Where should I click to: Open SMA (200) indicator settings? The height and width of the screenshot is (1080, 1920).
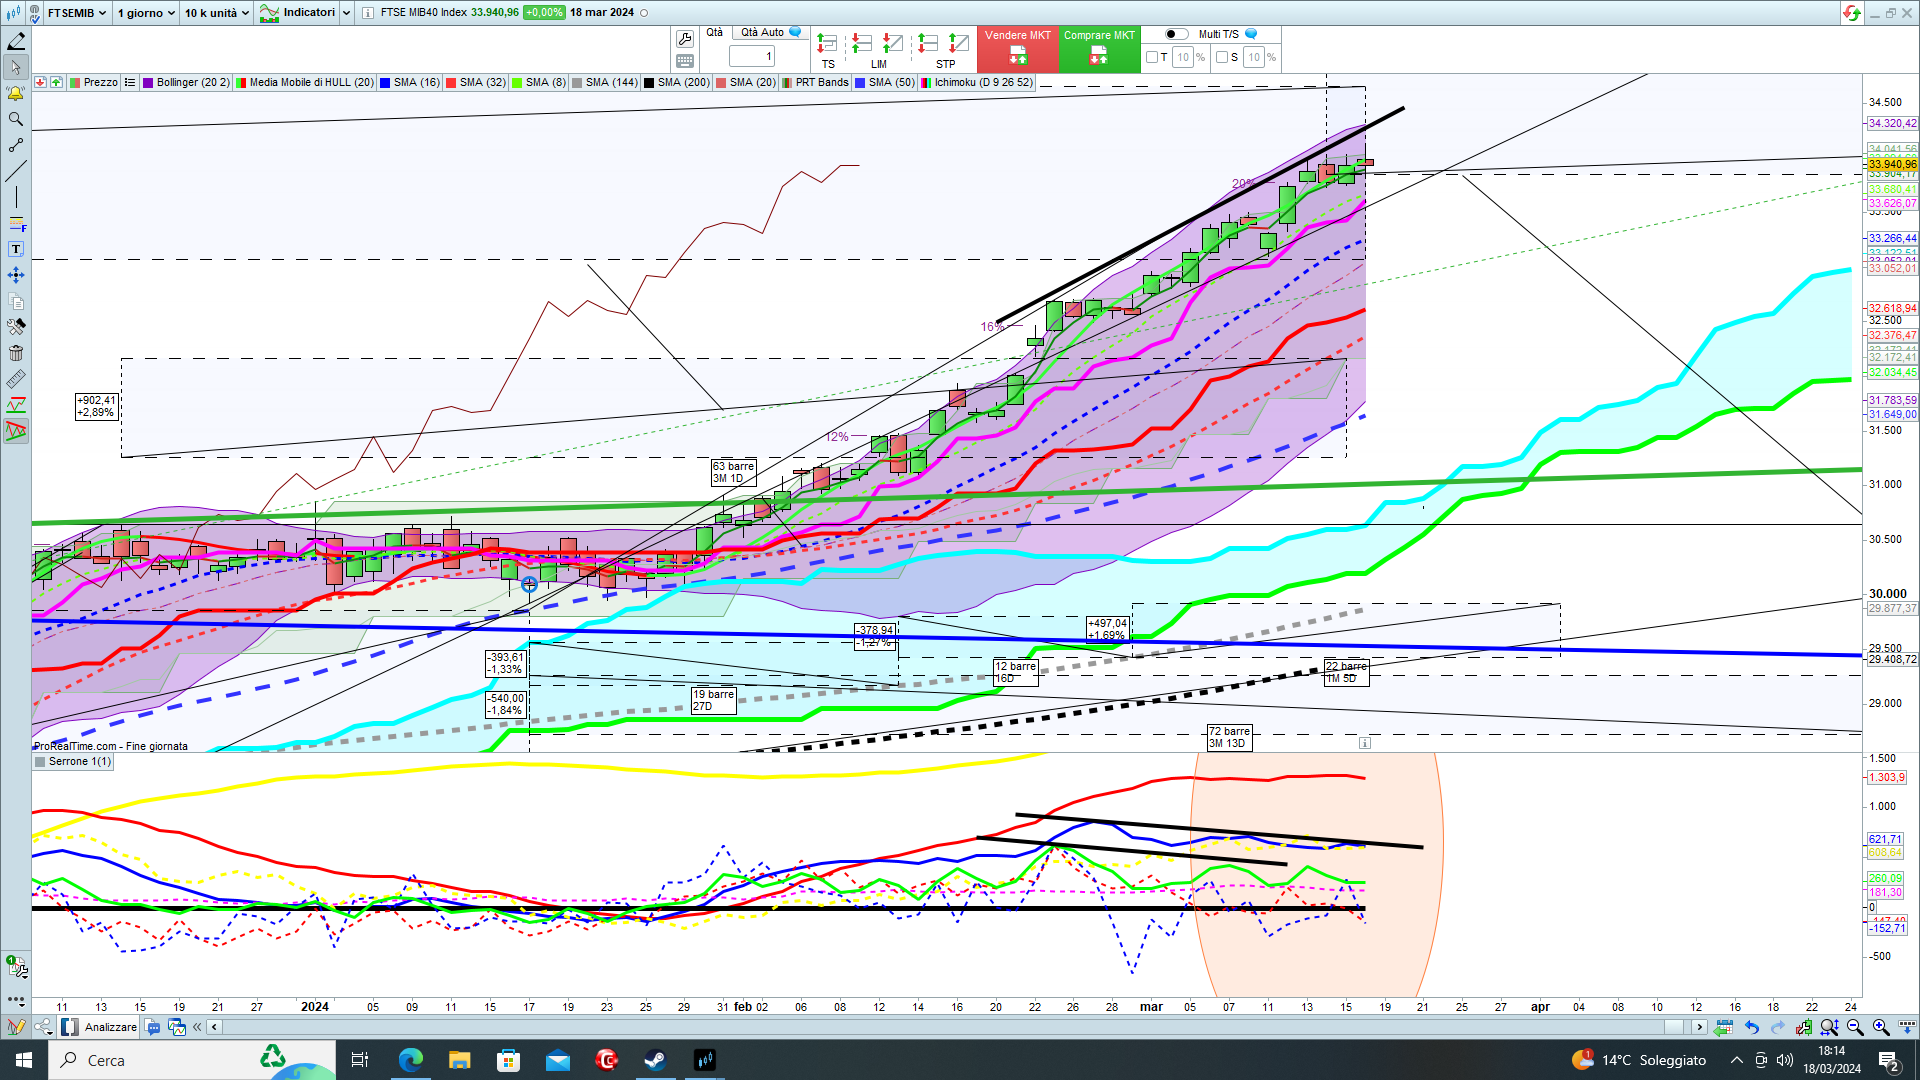coord(677,82)
